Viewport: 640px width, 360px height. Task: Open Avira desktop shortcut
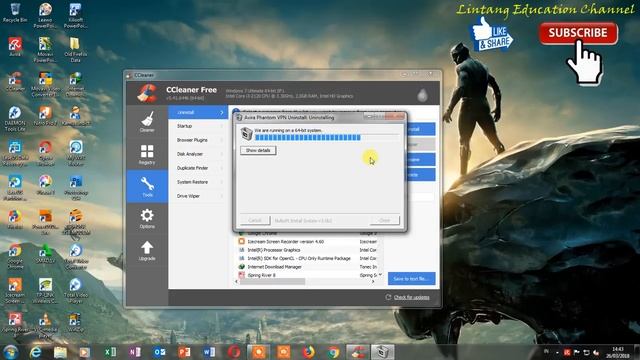pos(15,47)
